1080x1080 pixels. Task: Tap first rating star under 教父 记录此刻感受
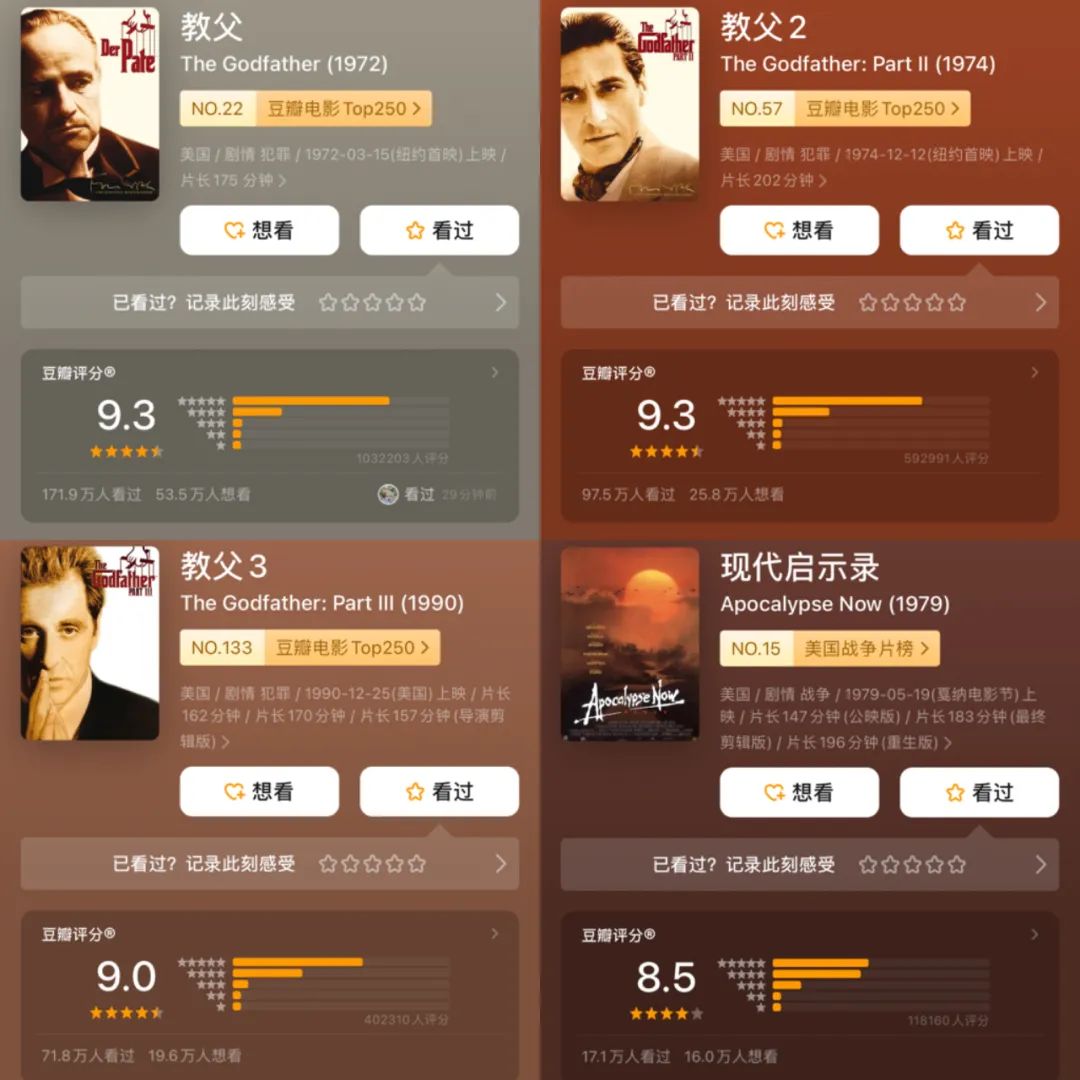pos(328,302)
